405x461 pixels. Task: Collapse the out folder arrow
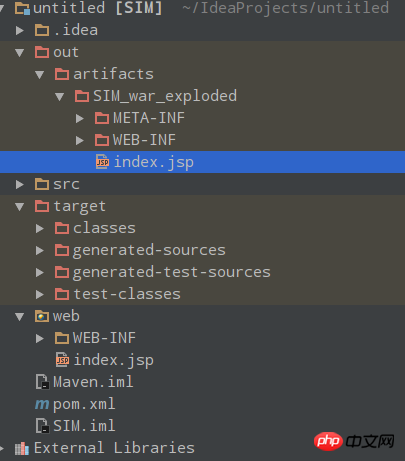coord(20,53)
